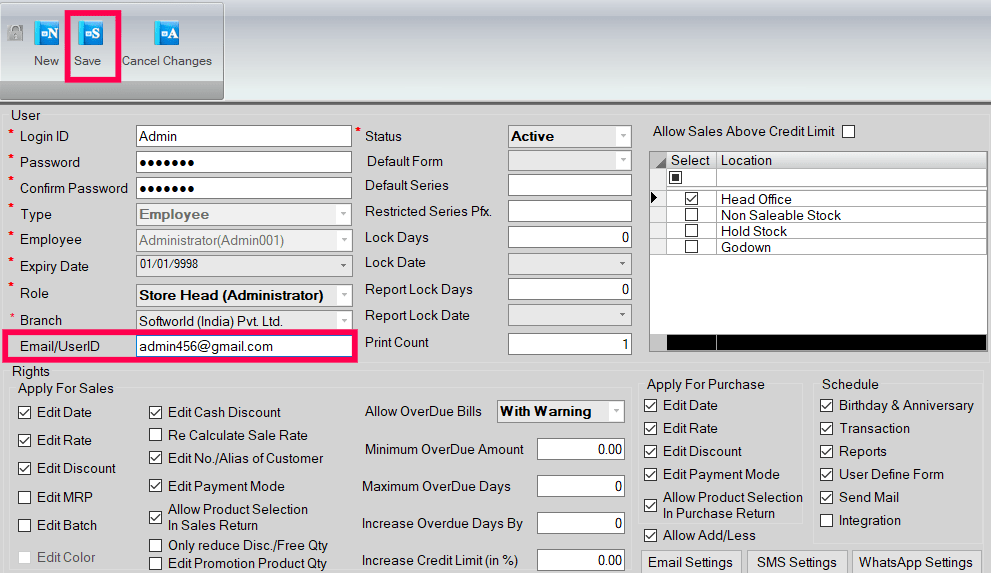Open the Email Settings tab
The height and width of the screenshot is (573, 991).
click(x=690, y=562)
